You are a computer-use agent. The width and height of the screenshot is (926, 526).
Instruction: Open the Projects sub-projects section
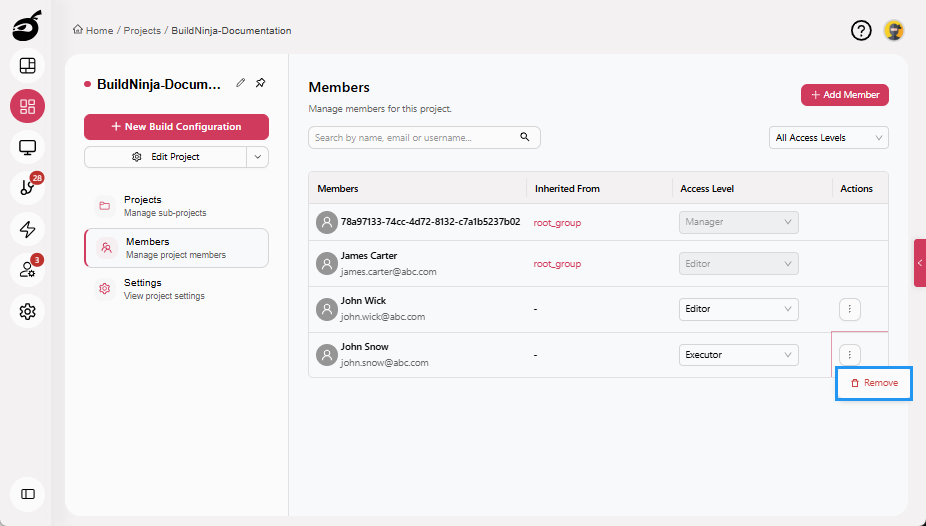[x=176, y=206]
